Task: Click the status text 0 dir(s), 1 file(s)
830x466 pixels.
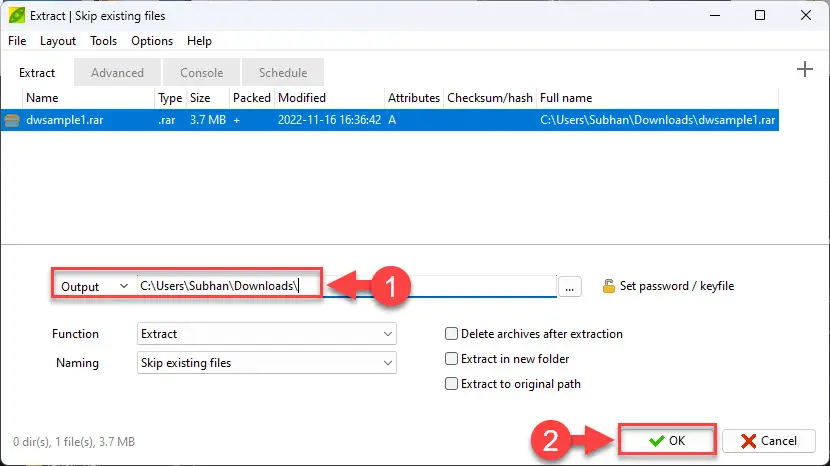Action: [x=74, y=442]
